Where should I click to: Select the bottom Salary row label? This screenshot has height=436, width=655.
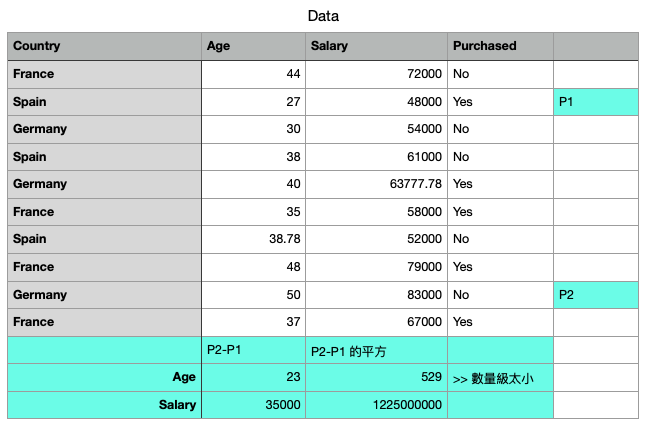[x=104, y=405]
